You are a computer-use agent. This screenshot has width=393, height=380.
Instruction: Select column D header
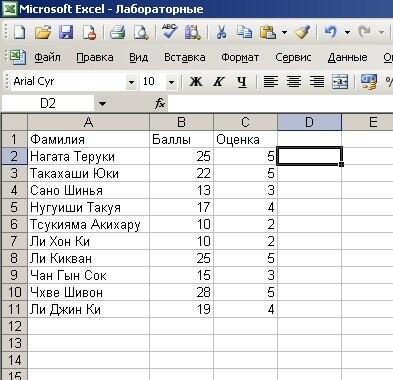(309, 122)
